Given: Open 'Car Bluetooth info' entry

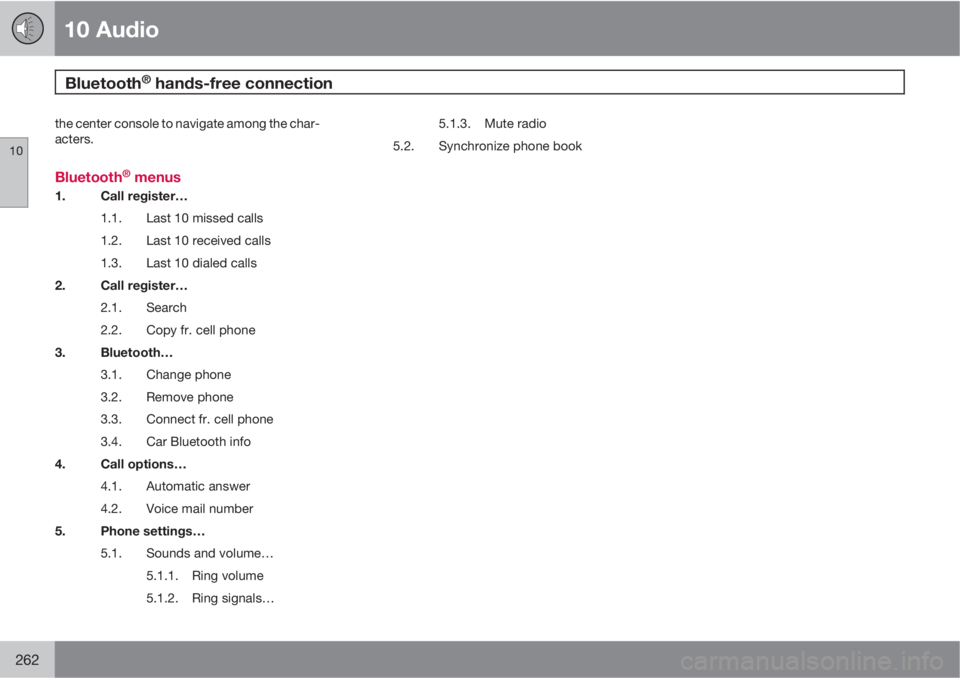Looking at the screenshot, I should click(198, 442).
